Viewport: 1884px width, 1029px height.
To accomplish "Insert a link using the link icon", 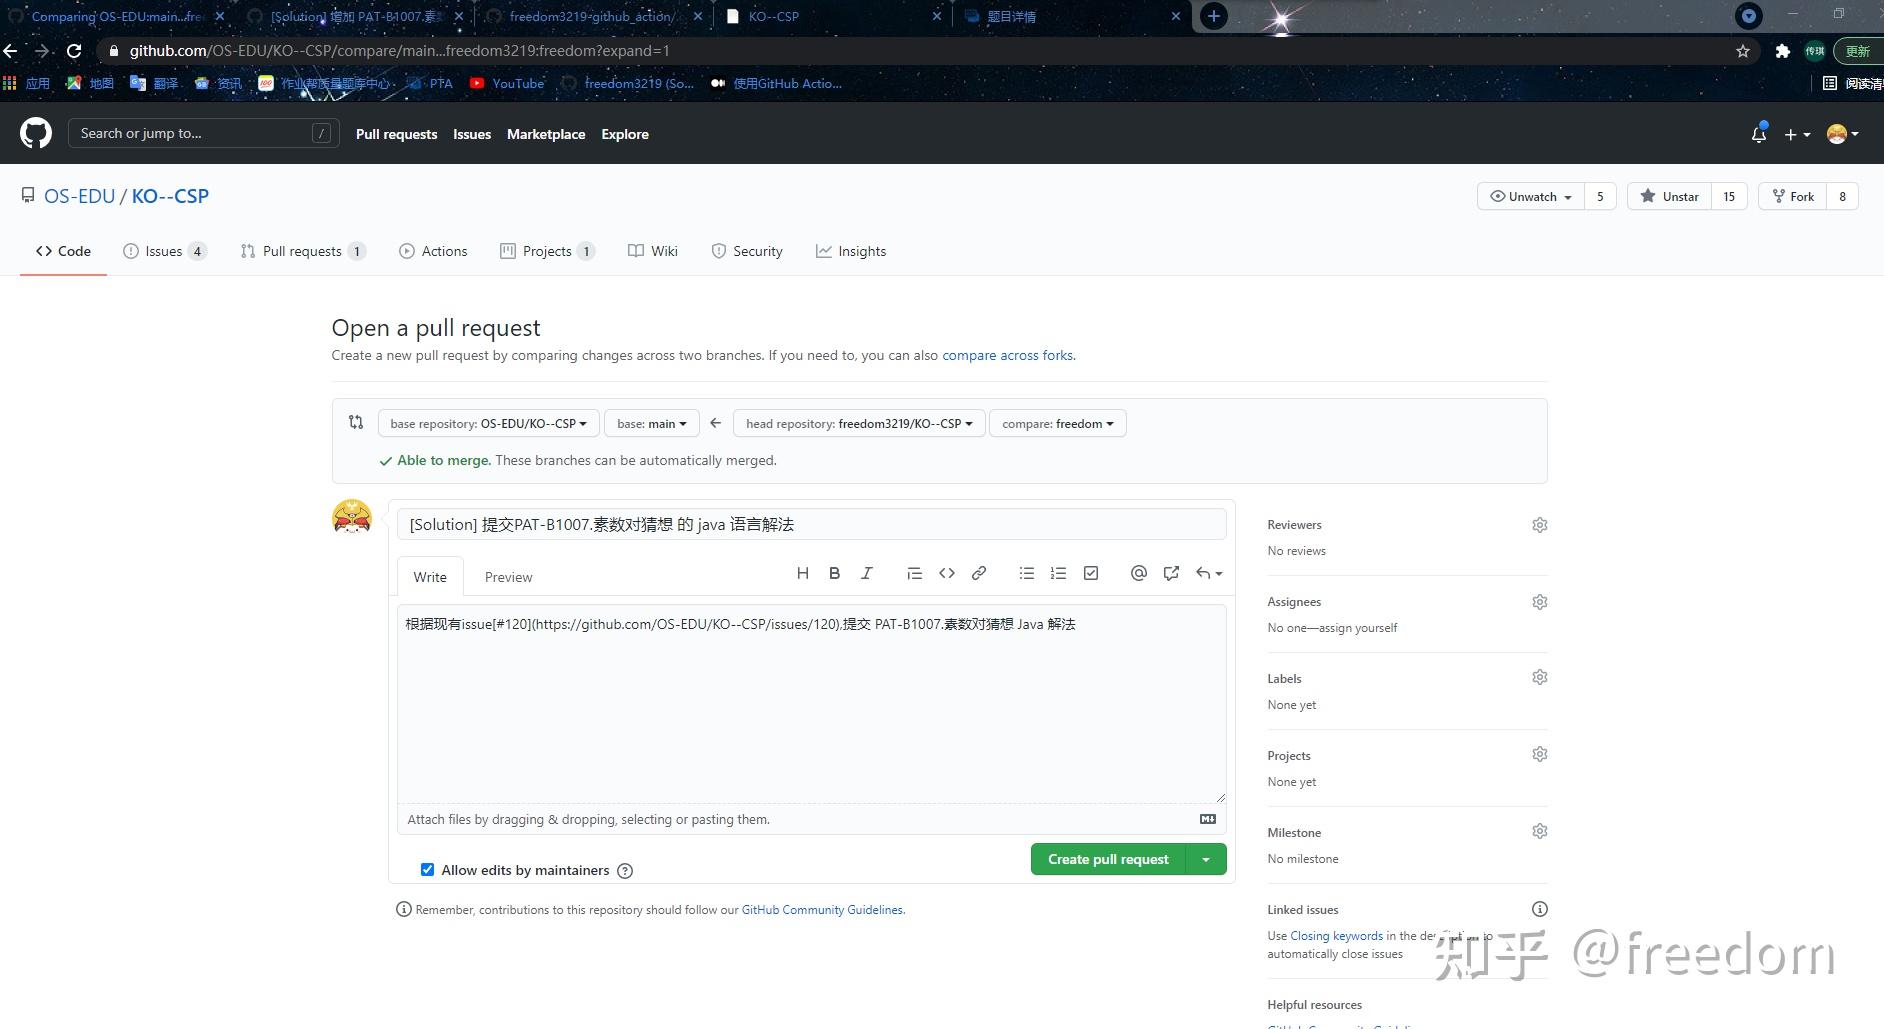I will coord(978,573).
